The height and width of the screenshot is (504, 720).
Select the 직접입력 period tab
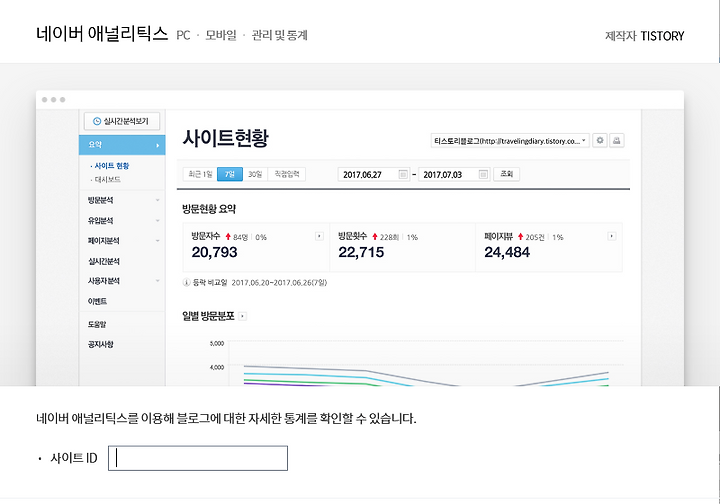point(287,174)
